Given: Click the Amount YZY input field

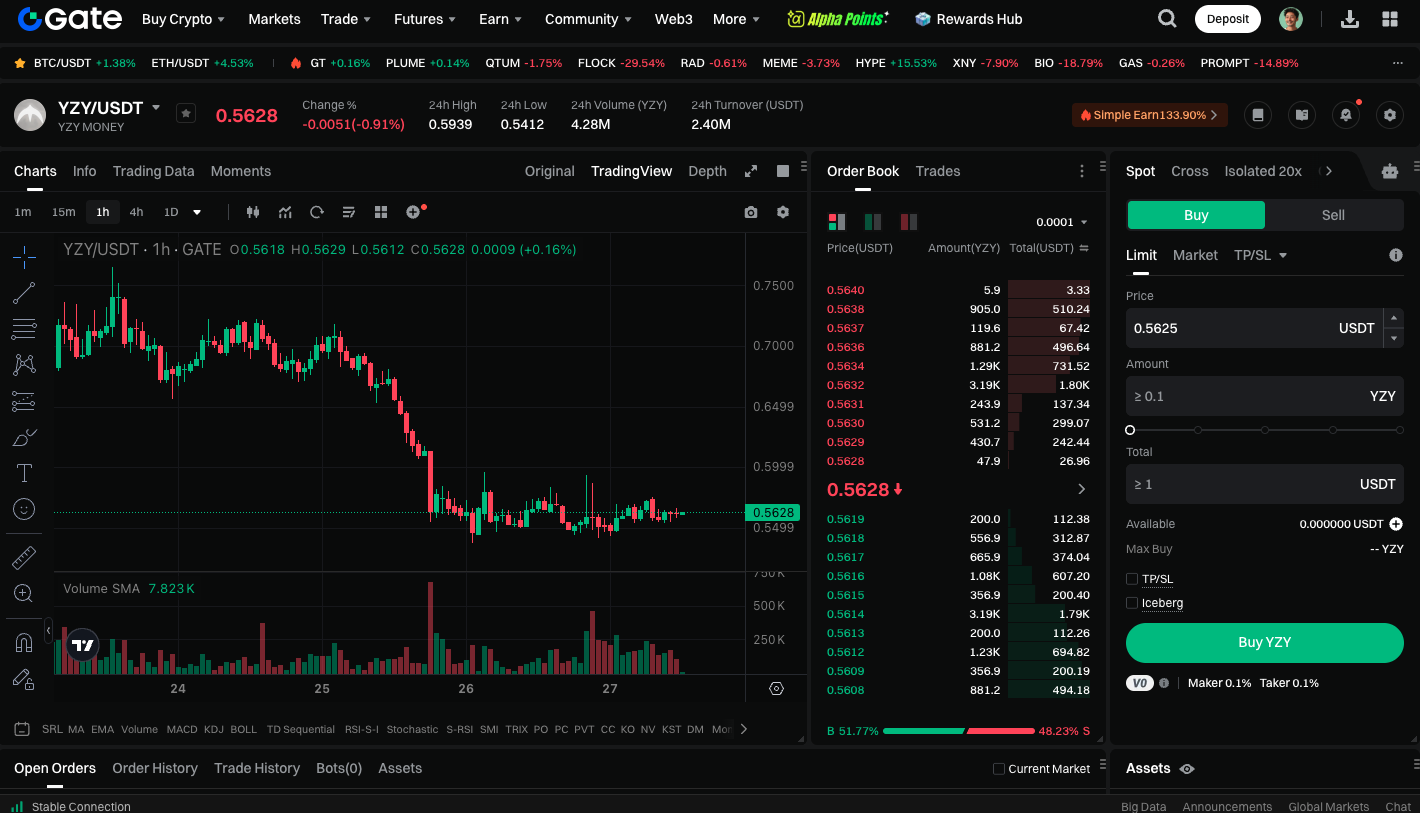Looking at the screenshot, I should [1265, 396].
